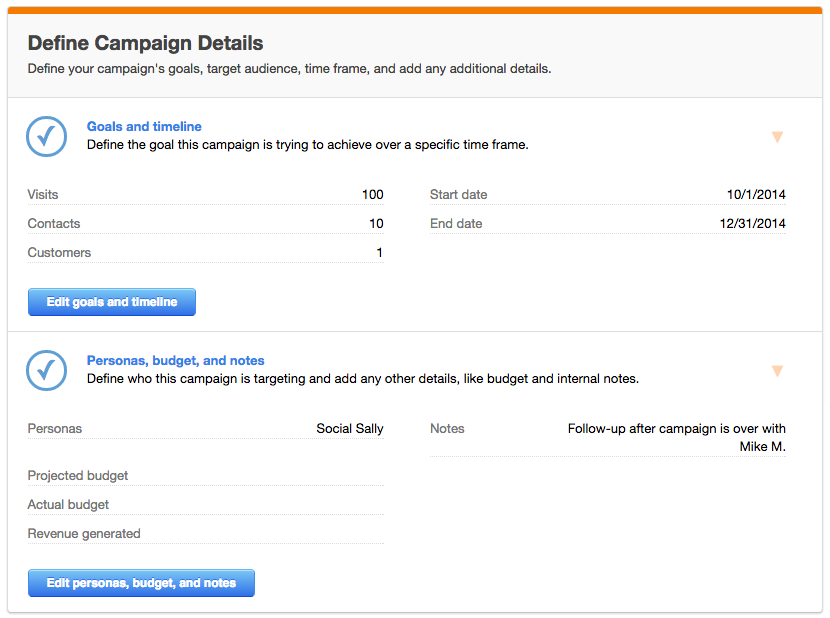The image size is (830, 618).
Task: Click the End date 12/31/2014
Action: tap(752, 224)
